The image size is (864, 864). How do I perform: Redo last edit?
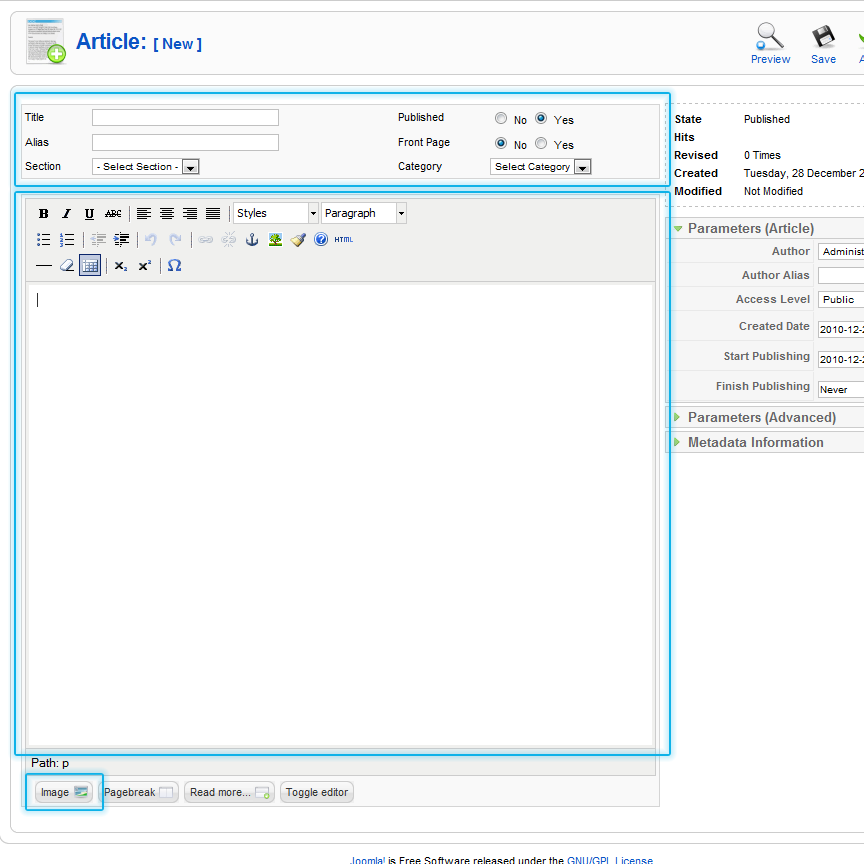175,239
